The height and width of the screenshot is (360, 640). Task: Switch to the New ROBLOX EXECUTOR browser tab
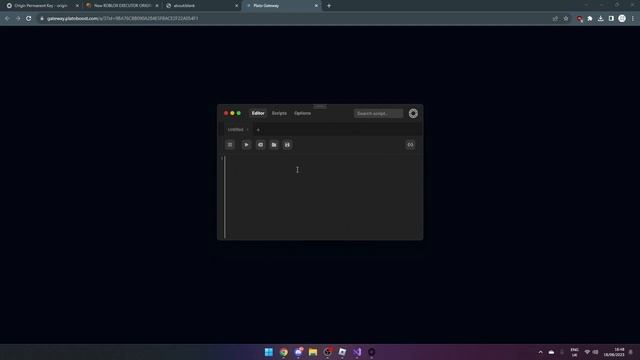[x=122, y=6]
